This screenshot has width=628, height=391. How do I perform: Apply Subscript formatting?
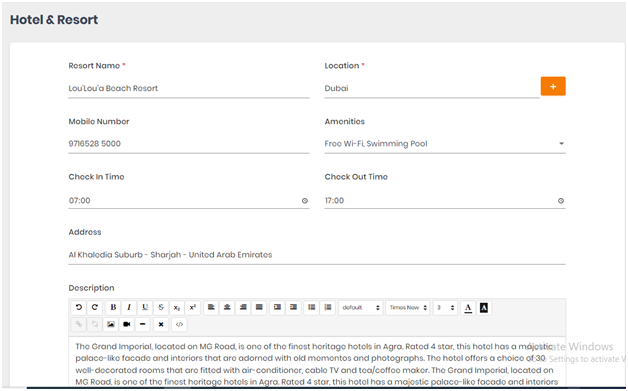177,307
